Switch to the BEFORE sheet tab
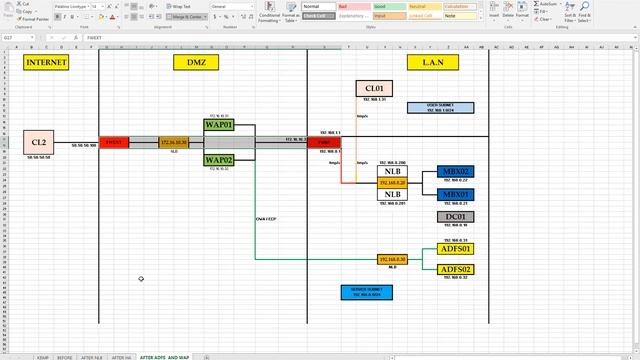Image resolution: width=640 pixels, height=360 pixels. tap(64, 358)
